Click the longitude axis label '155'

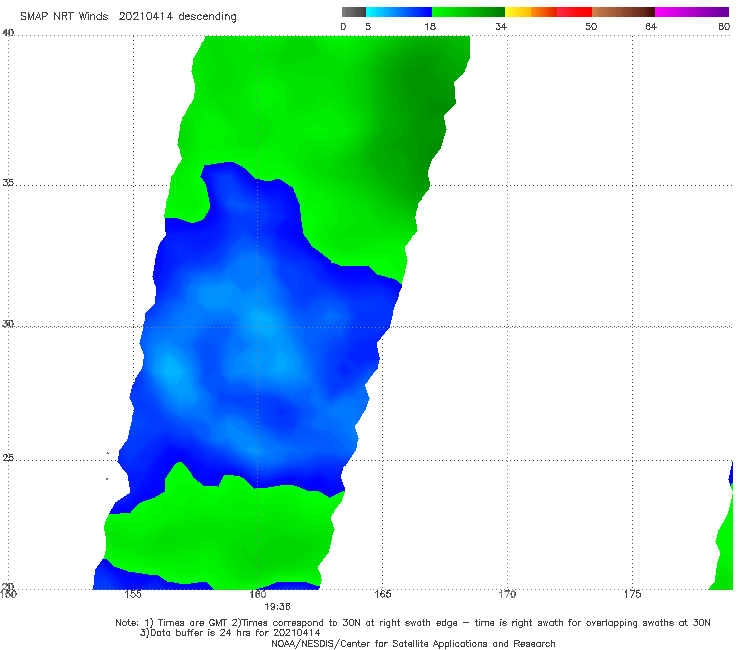[133, 594]
